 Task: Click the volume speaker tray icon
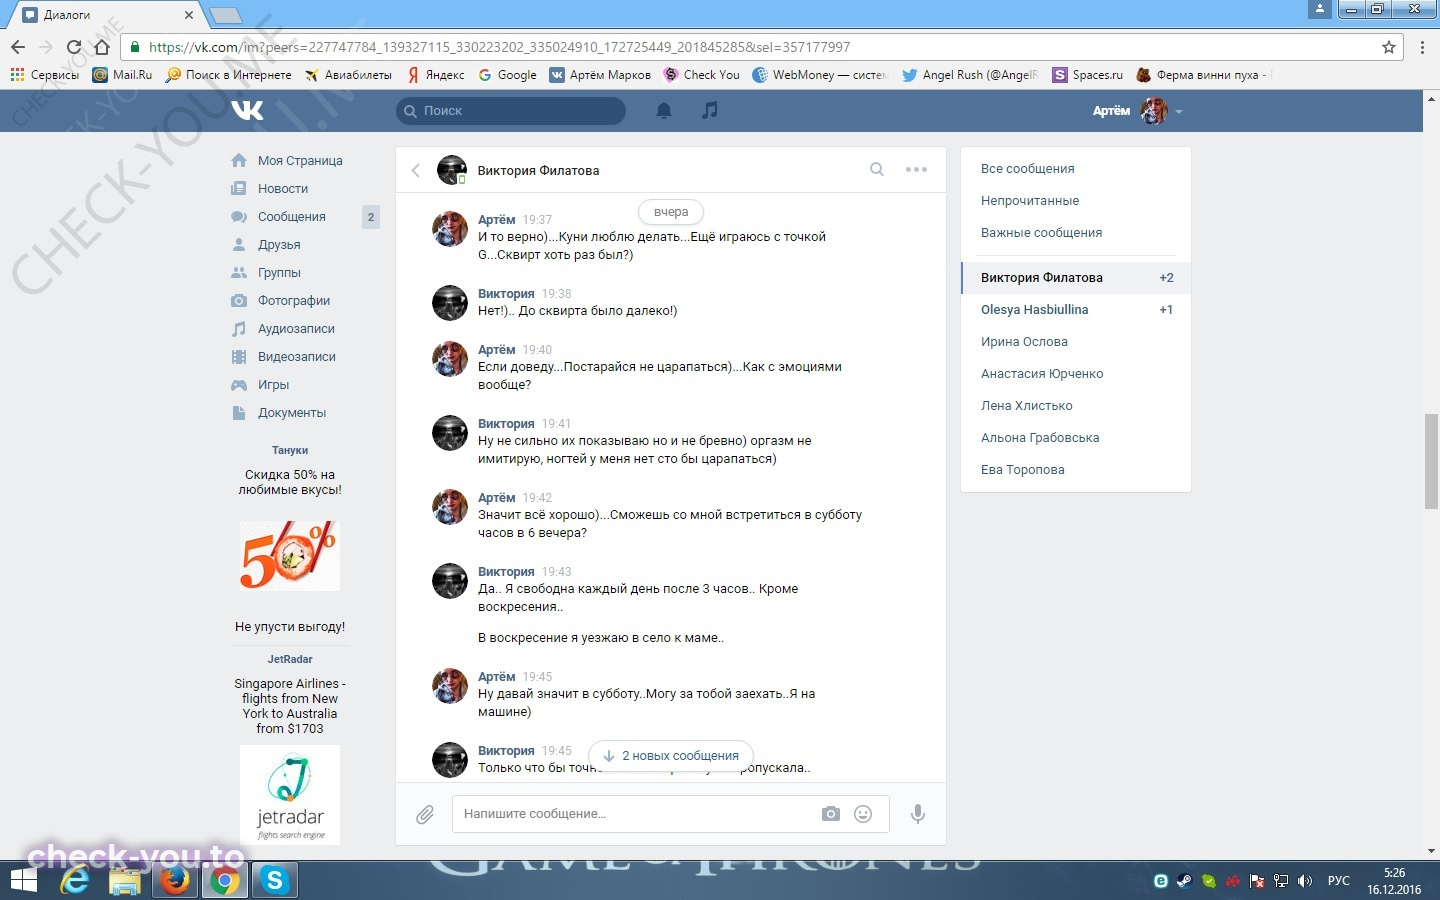pos(1304,881)
